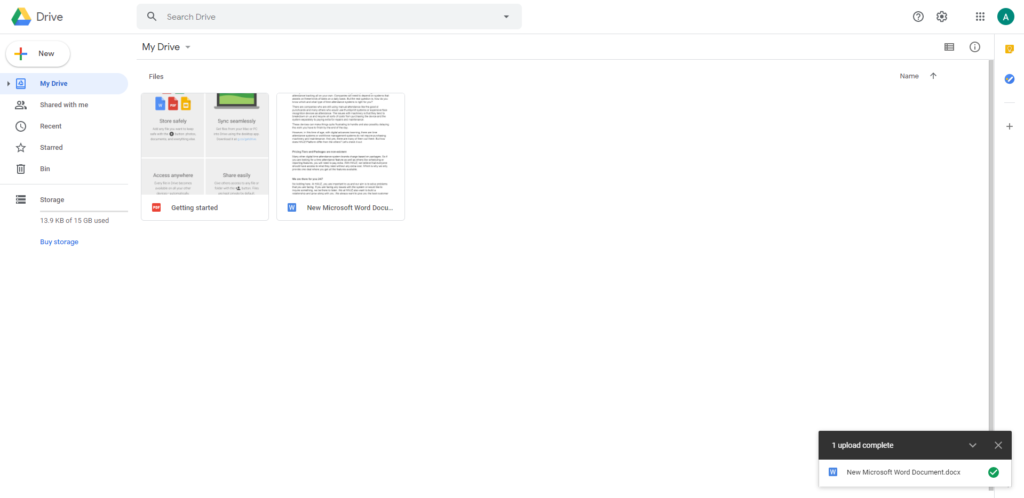Open the Google apps grid
Screen dimensions: 1024x498
click(979, 17)
